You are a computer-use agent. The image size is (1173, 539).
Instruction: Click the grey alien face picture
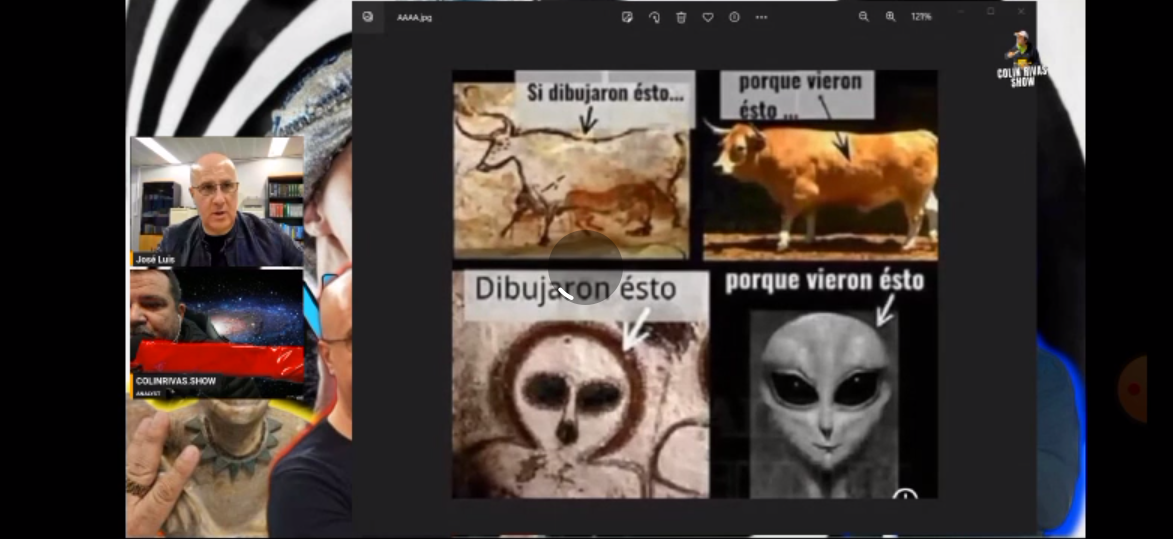[x=824, y=404]
